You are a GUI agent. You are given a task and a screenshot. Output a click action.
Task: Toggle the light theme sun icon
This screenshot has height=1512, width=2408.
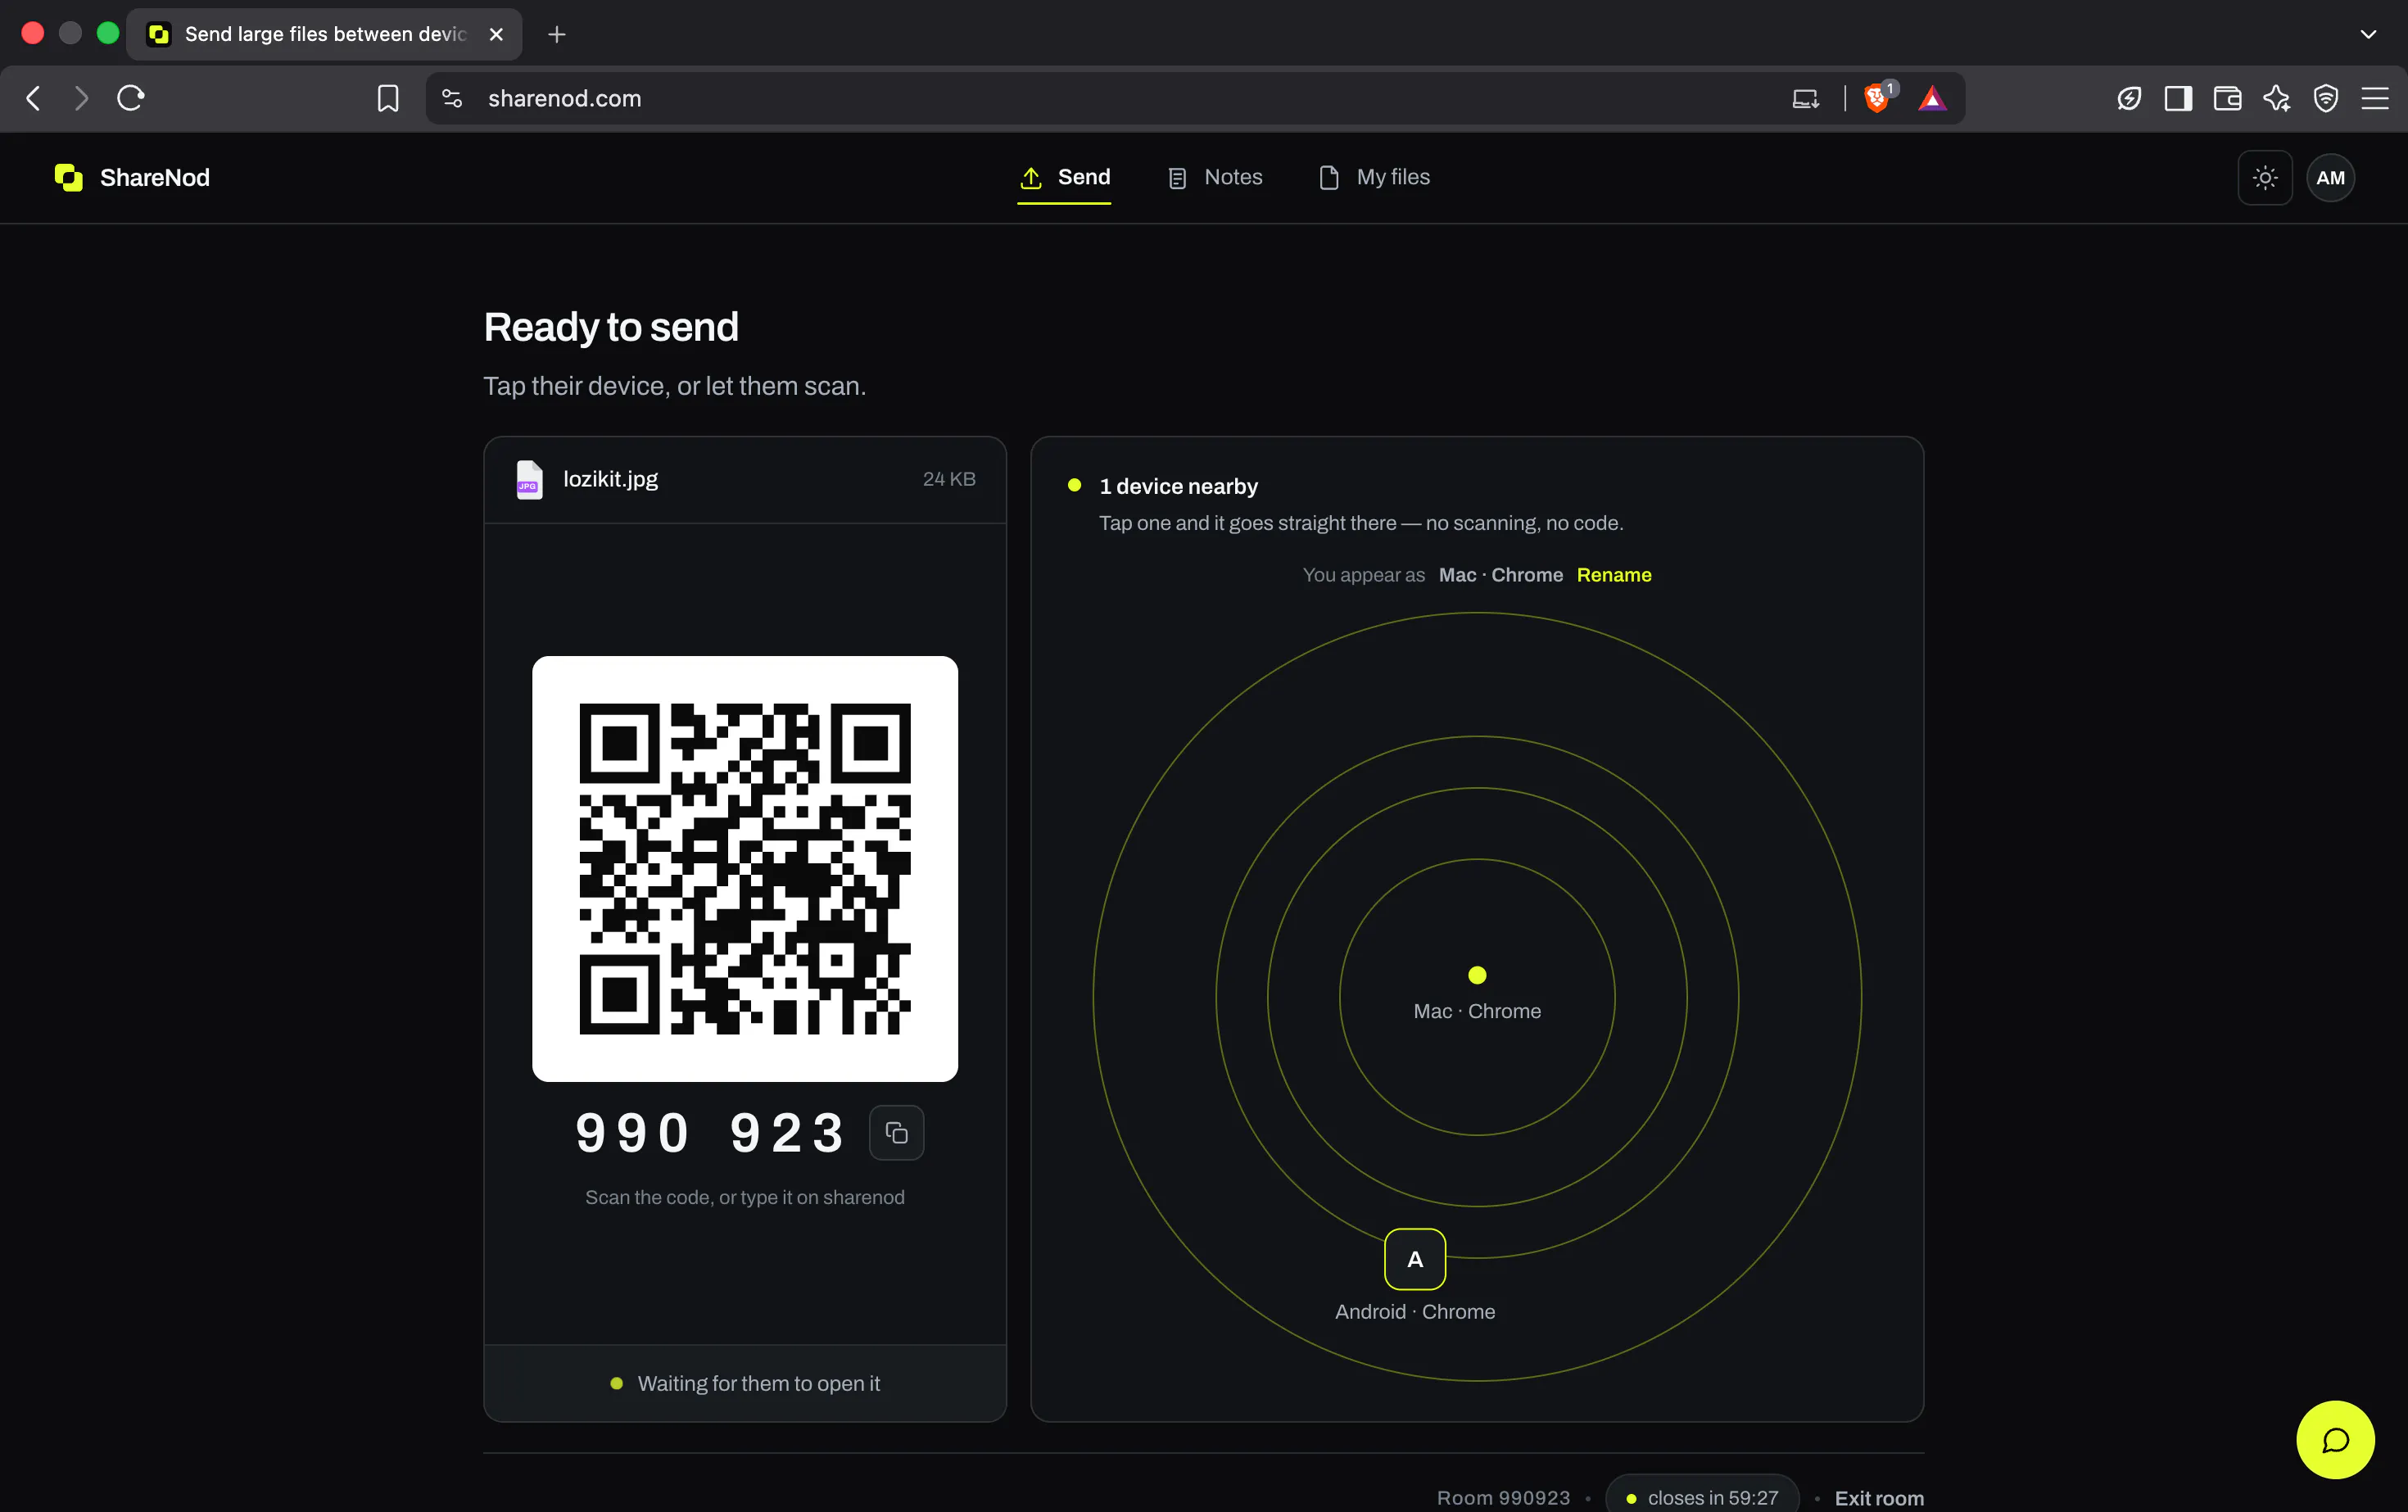coord(2265,178)
